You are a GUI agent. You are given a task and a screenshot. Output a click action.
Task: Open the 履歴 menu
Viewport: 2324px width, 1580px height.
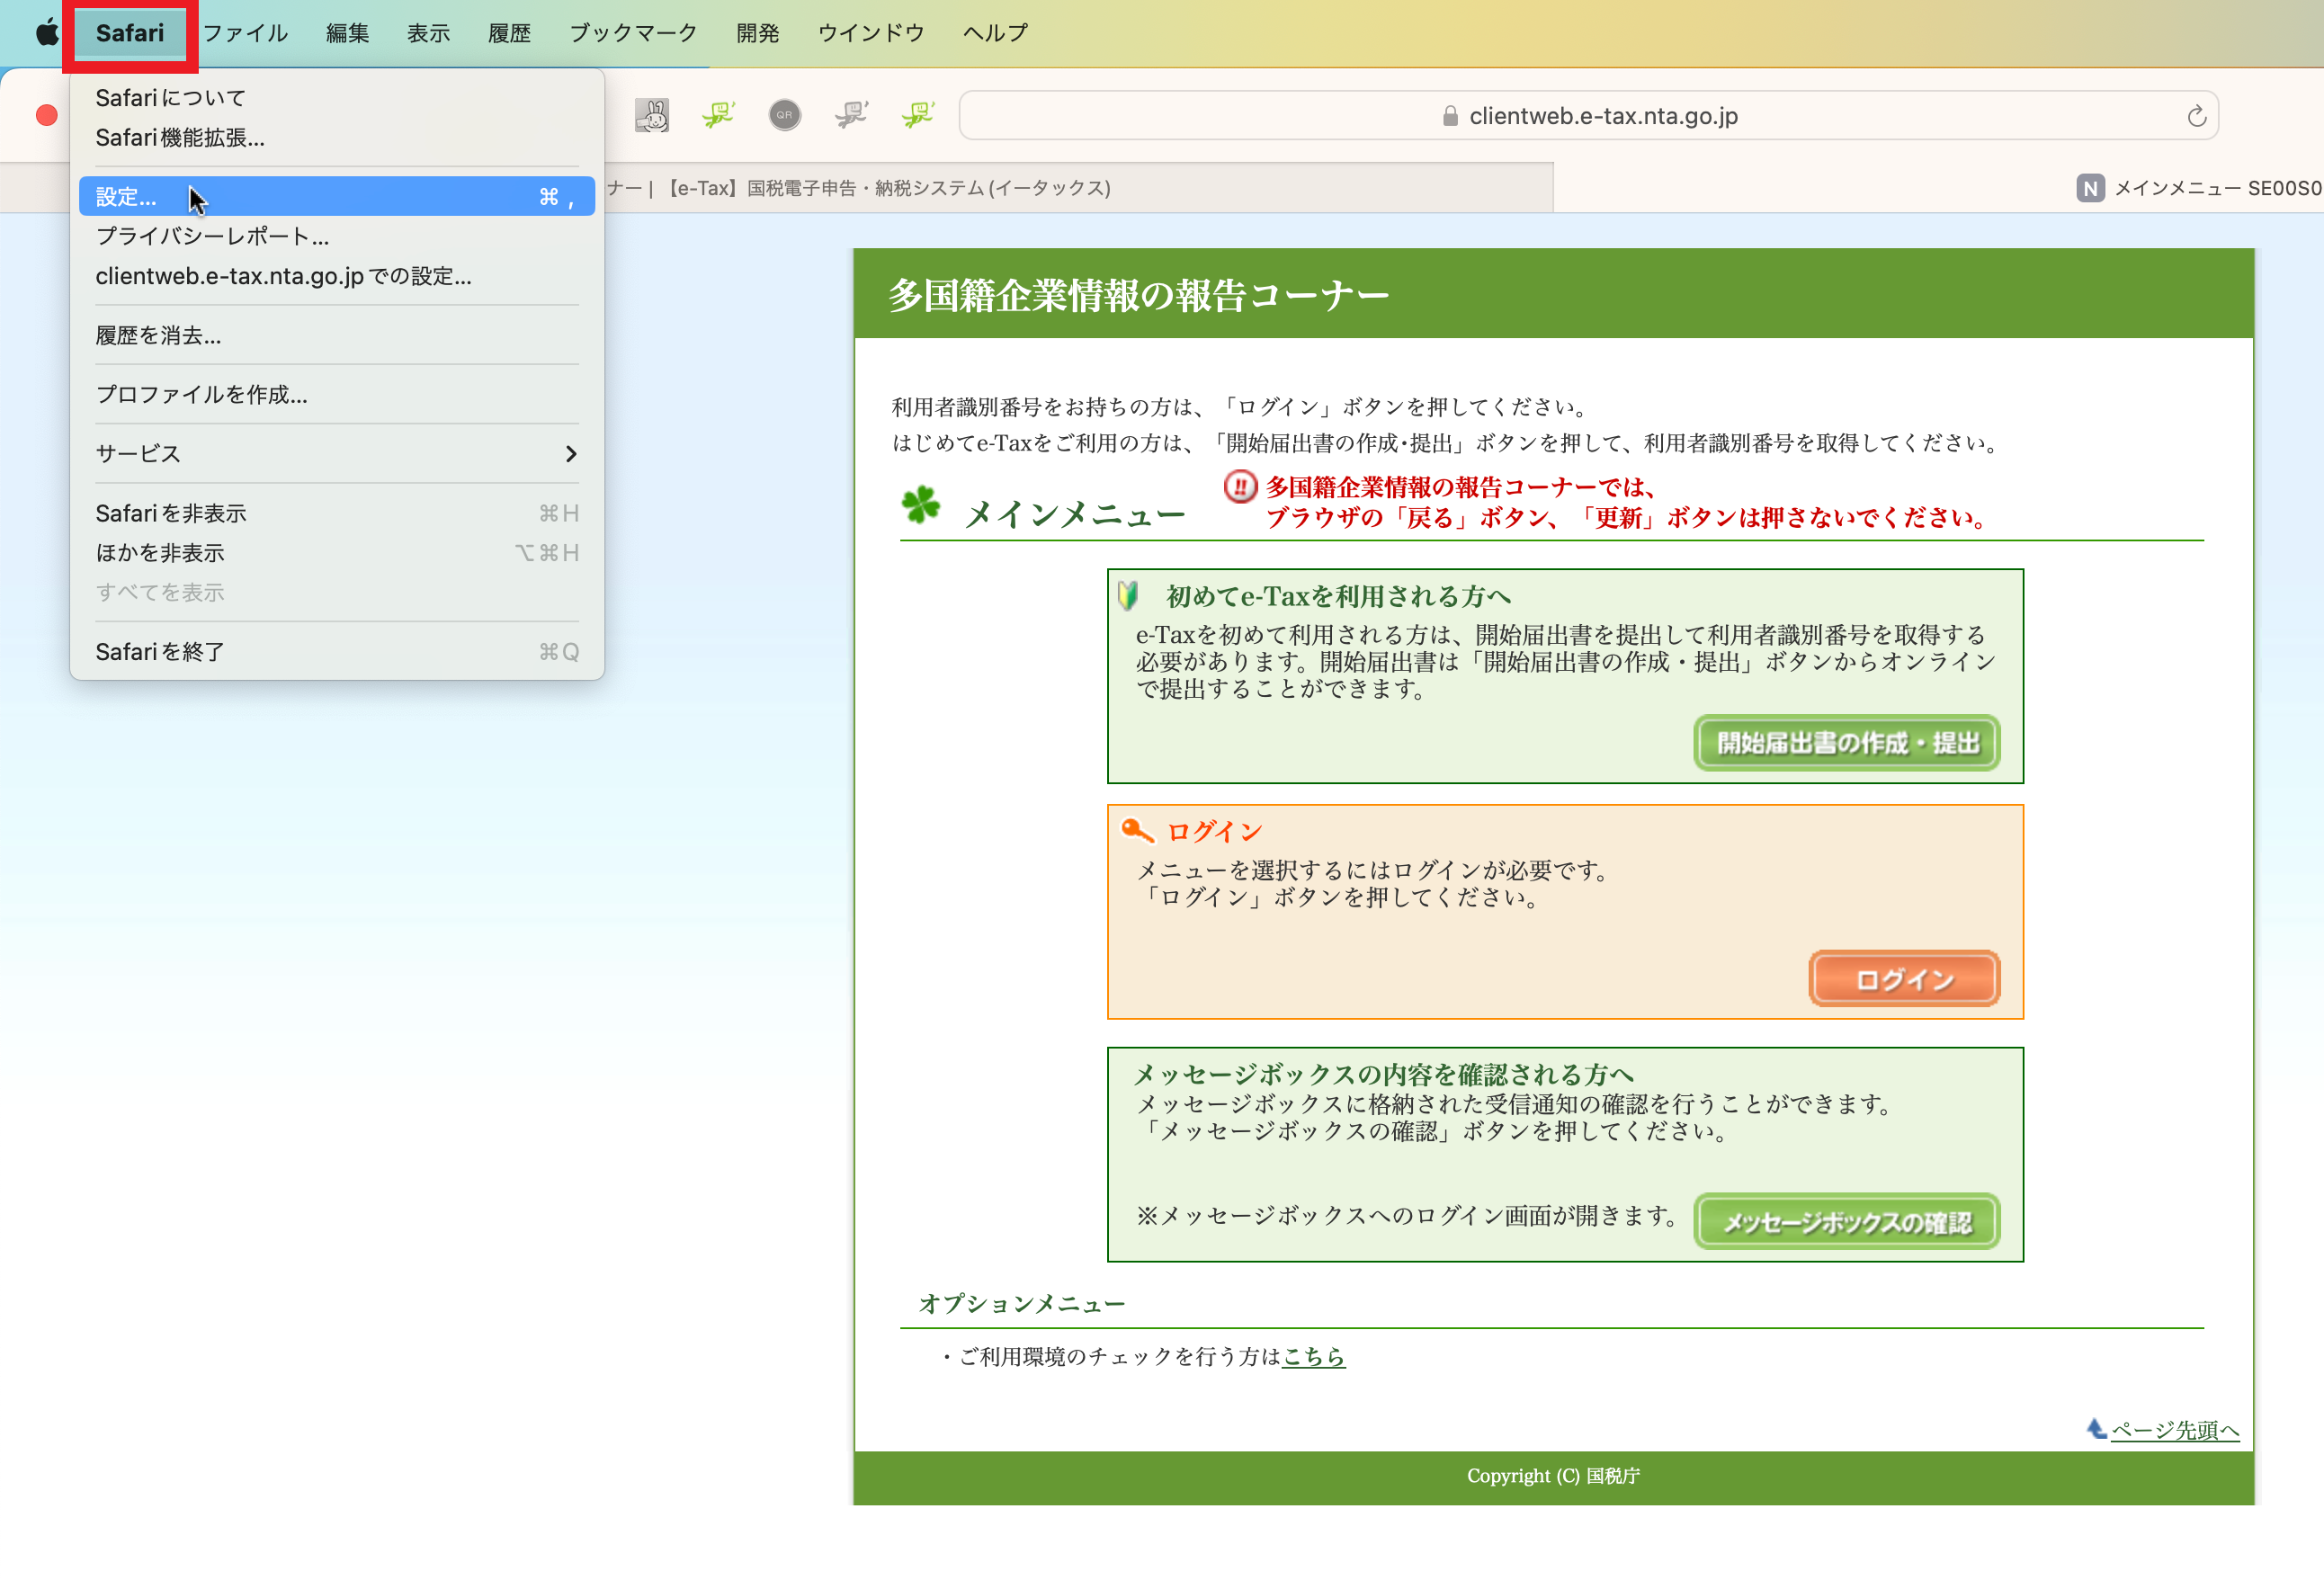(x=509, y=33)
